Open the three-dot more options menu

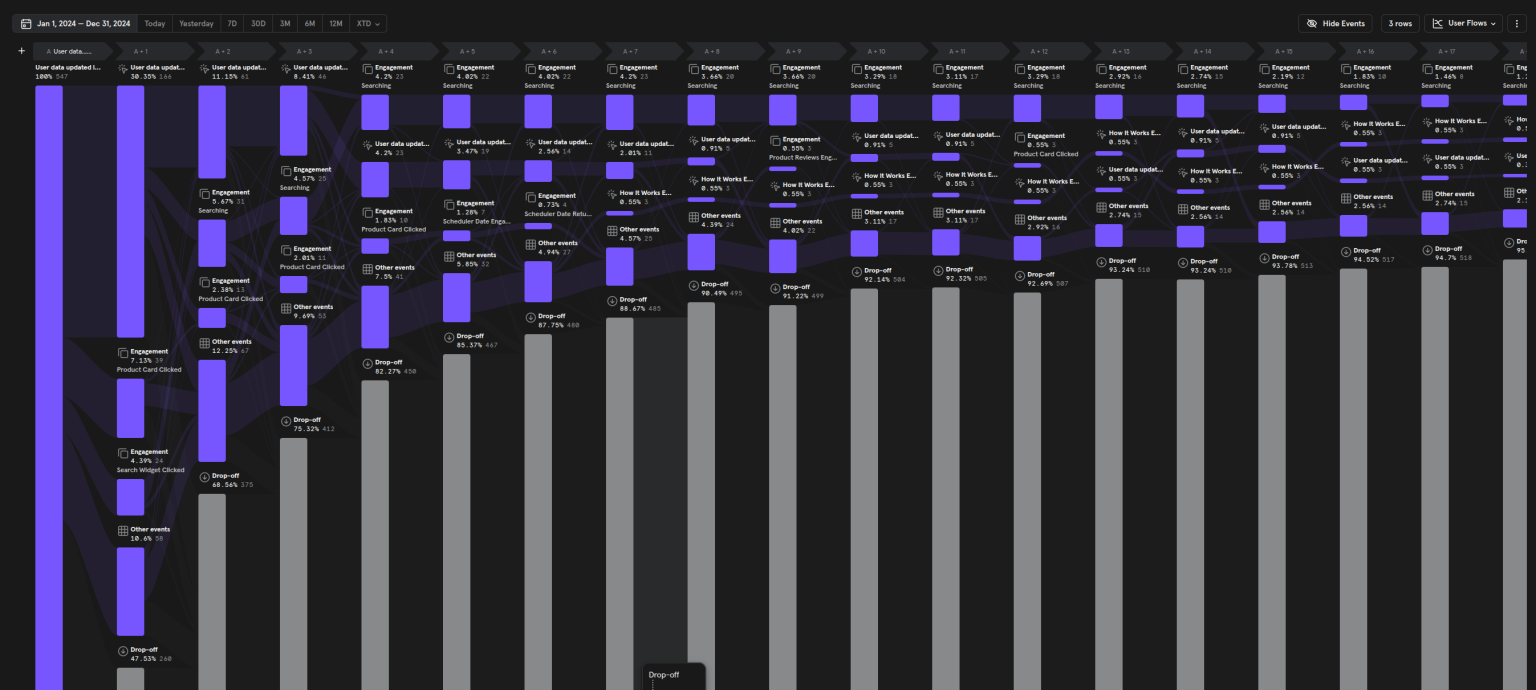[1517, 23]
